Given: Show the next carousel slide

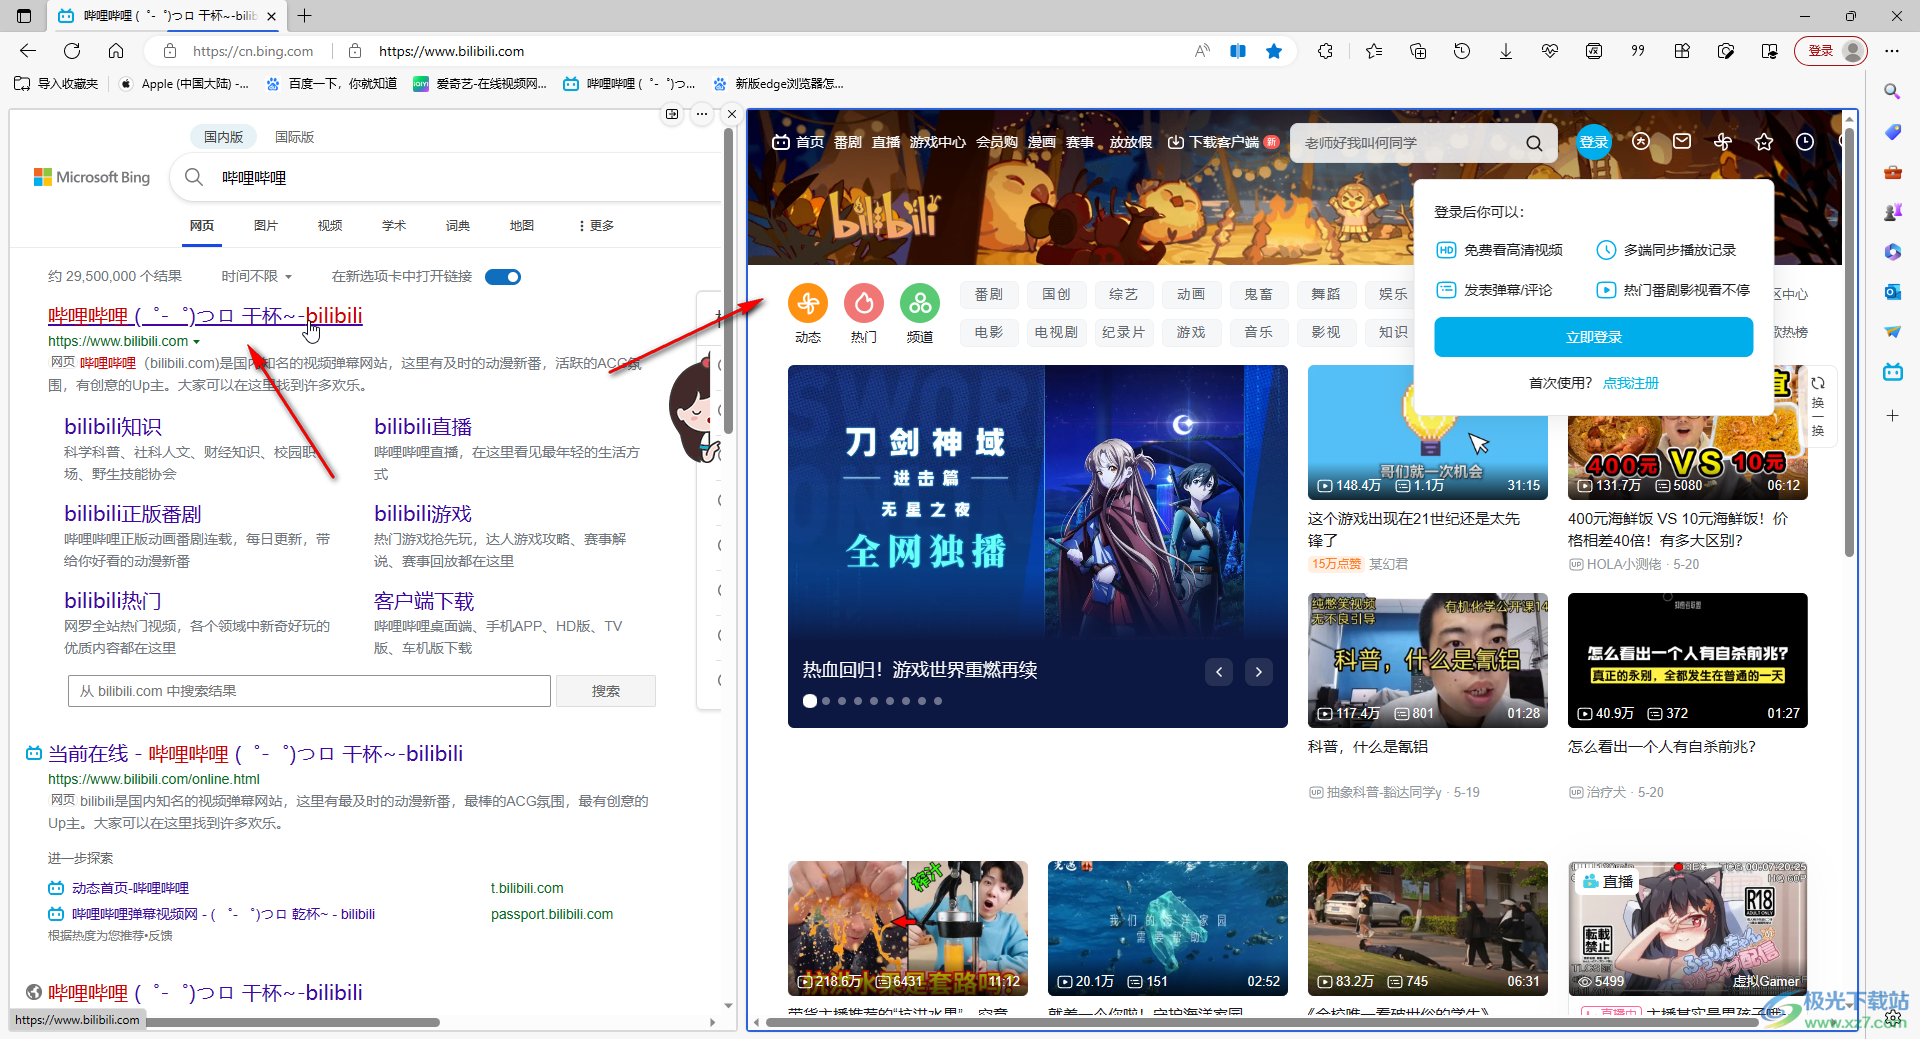Looking at the screenshot, I should coord(1259,672).
